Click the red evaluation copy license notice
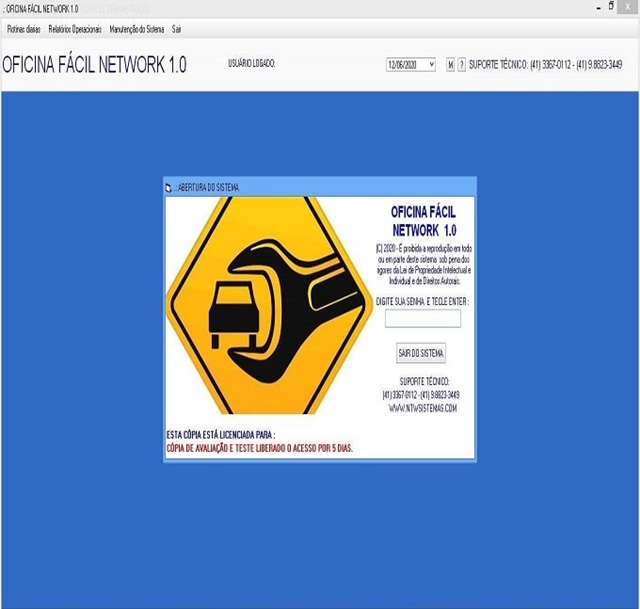The image size is (640, 609). 259,448
